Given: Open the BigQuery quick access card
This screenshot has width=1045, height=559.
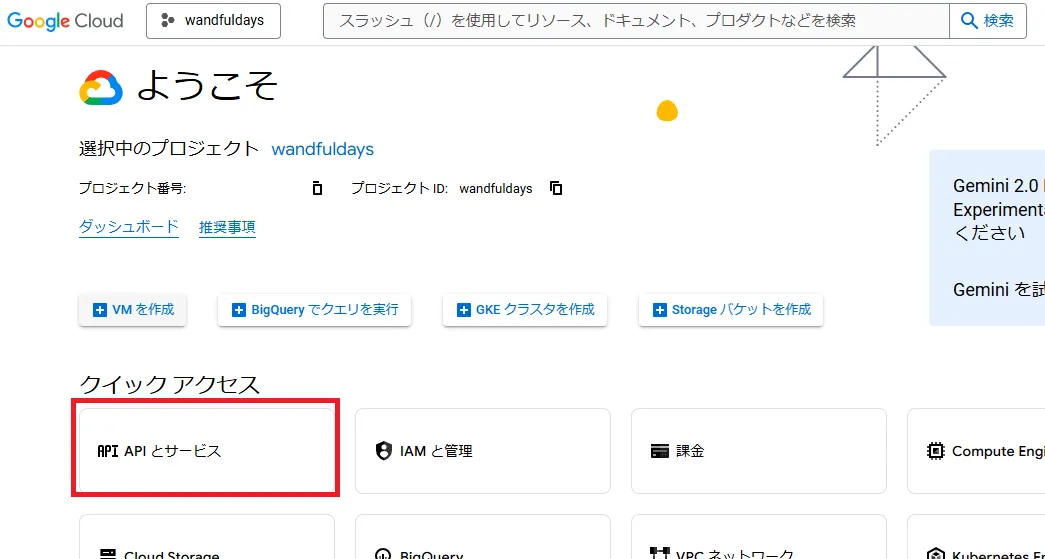Looking at the screenshot, I should (483, 537).
